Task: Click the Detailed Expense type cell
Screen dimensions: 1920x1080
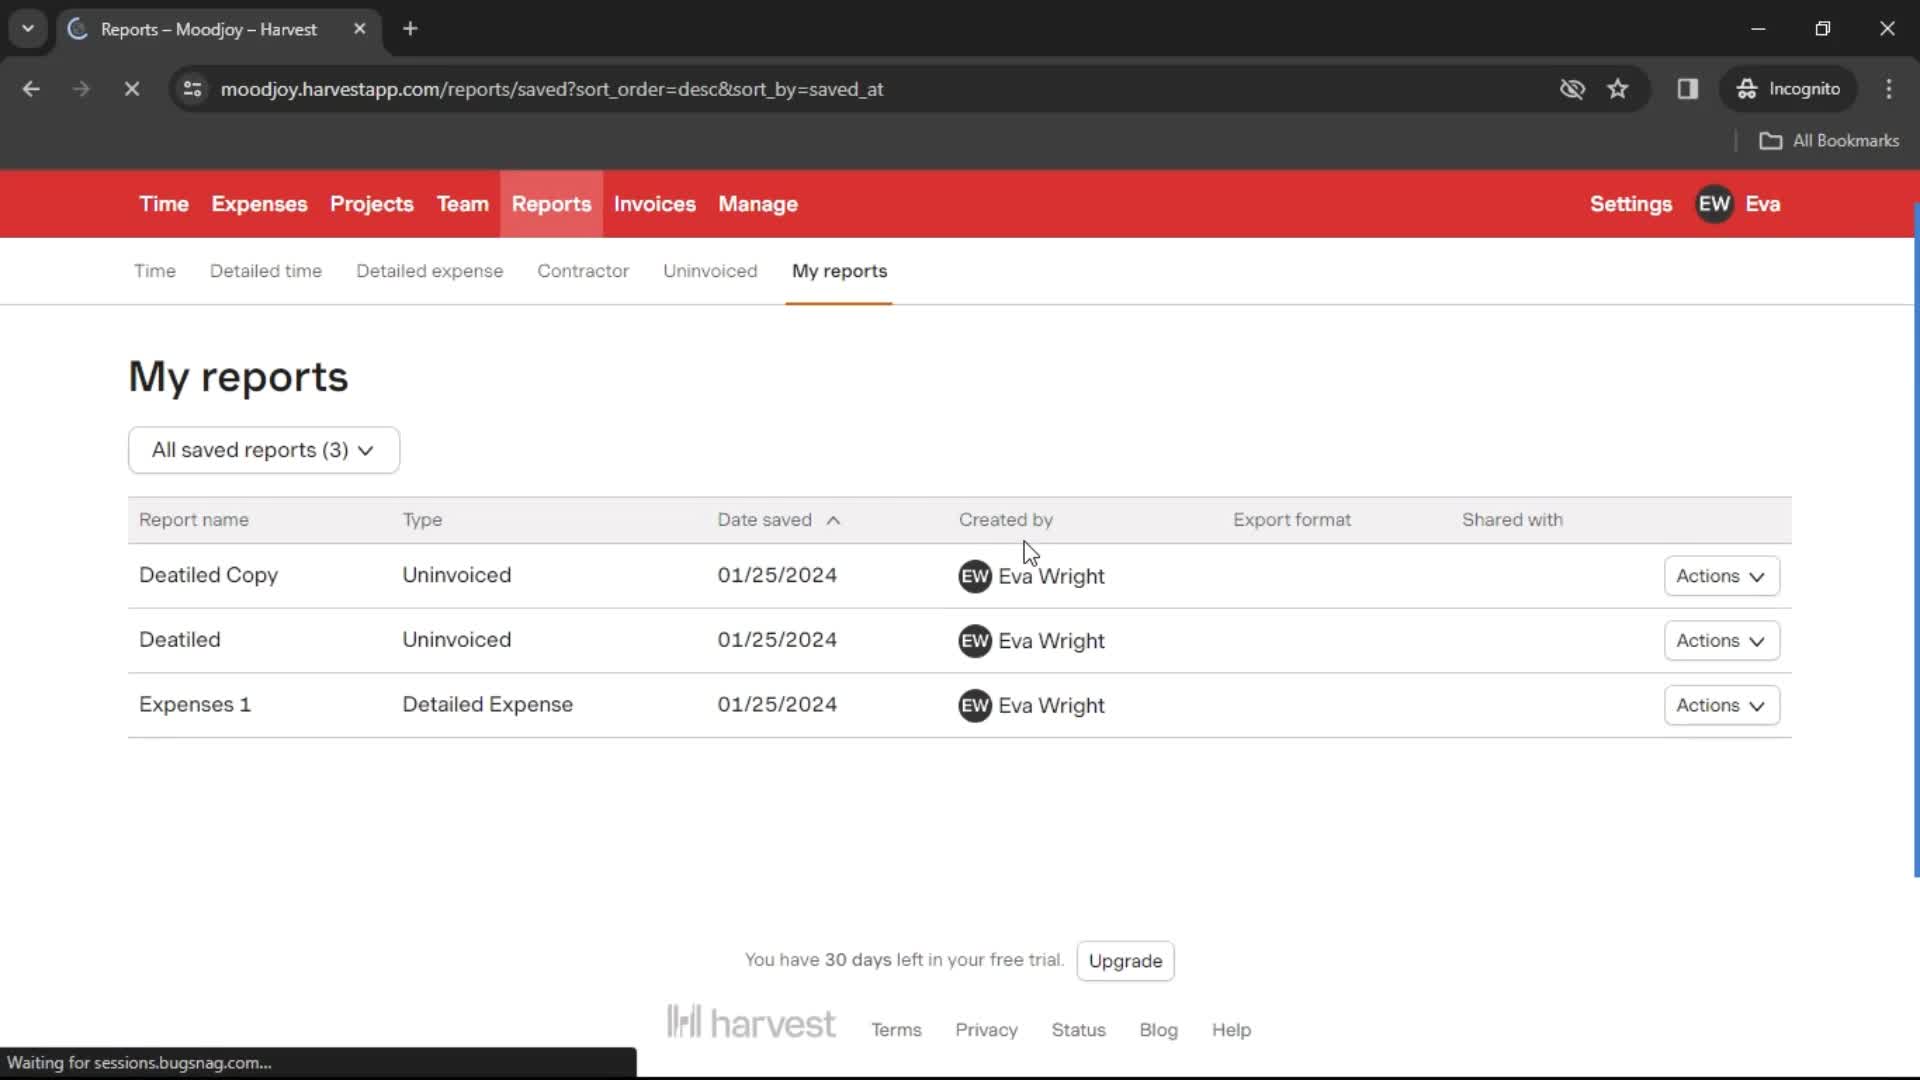Action: [487, 705]
